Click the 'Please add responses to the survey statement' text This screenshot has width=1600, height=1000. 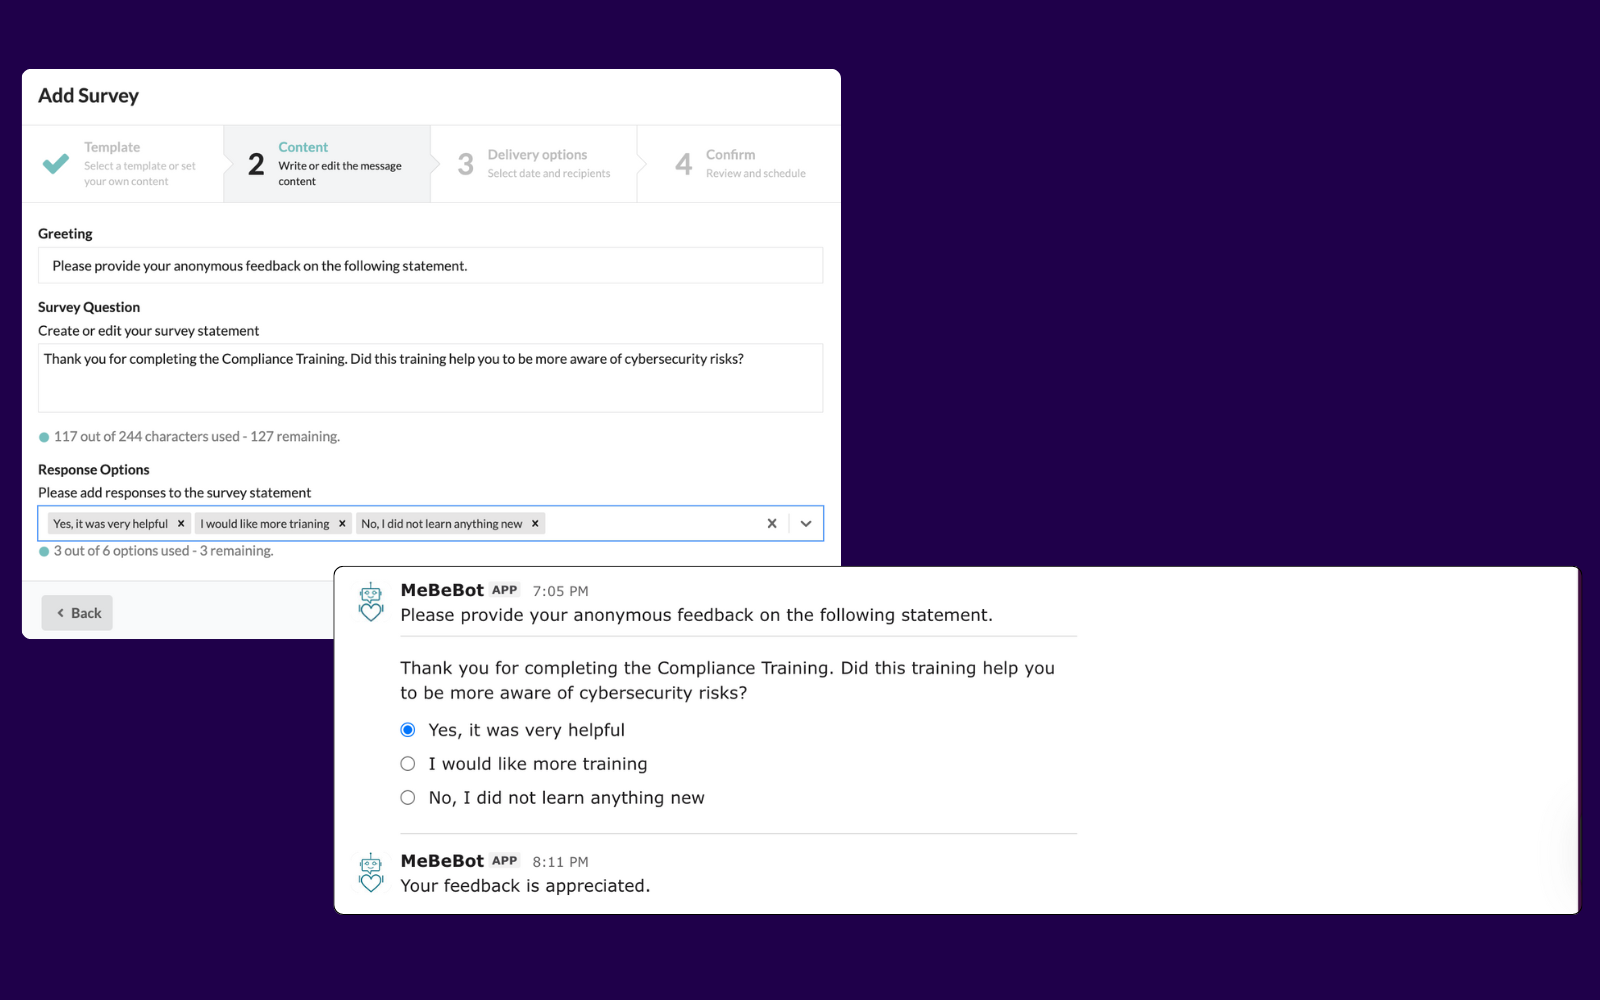pos(175,493)
